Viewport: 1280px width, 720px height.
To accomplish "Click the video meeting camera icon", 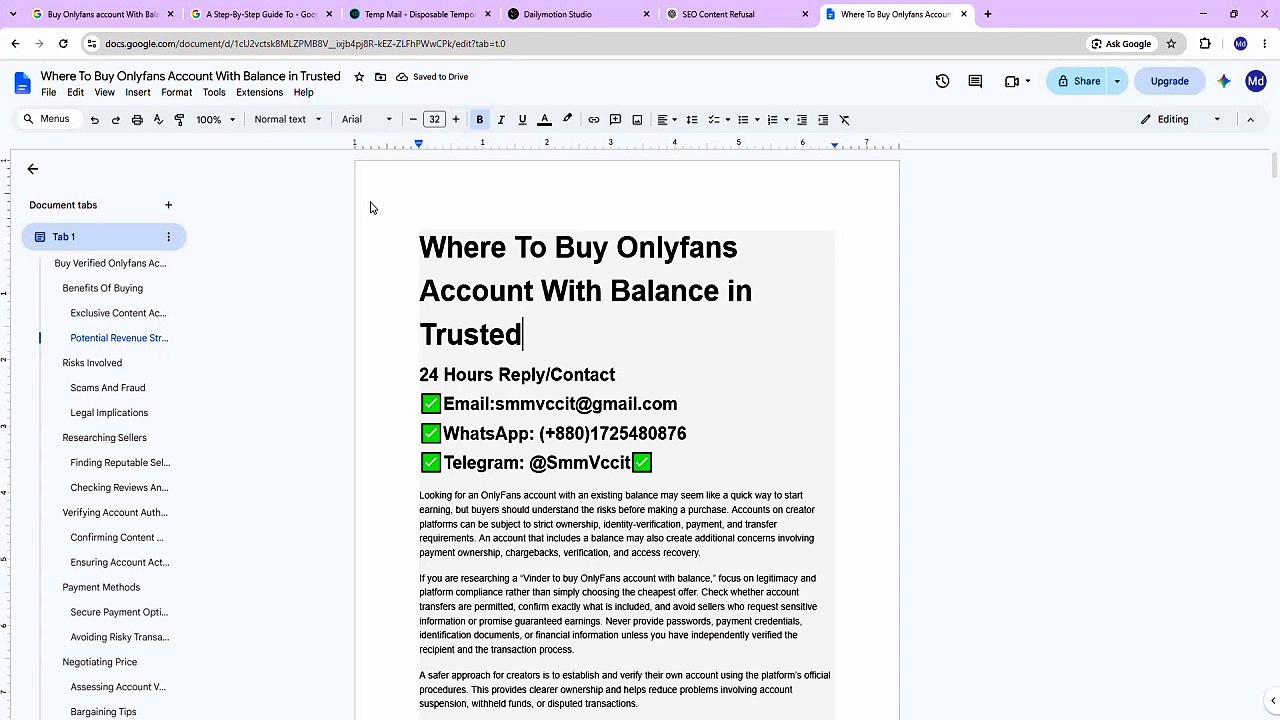I will (x=1012, y=81).
